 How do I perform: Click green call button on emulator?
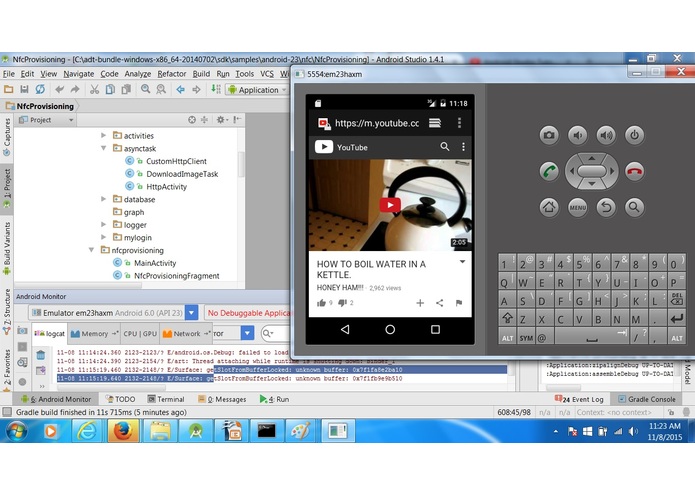tap(549, 171)
